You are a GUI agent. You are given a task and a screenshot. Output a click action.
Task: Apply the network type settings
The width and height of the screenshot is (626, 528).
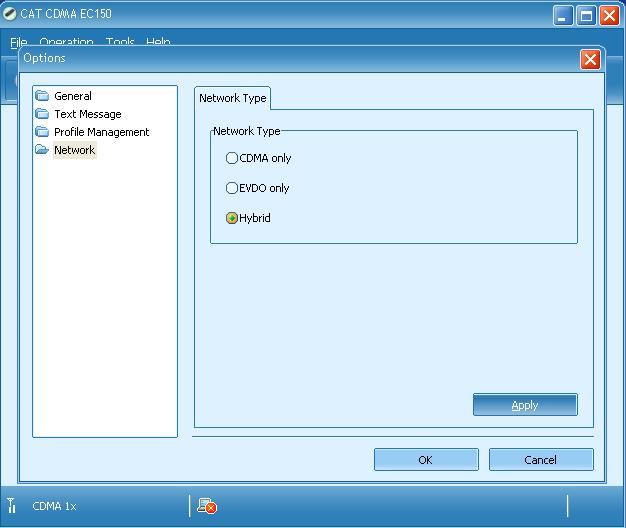click(525, 405)
